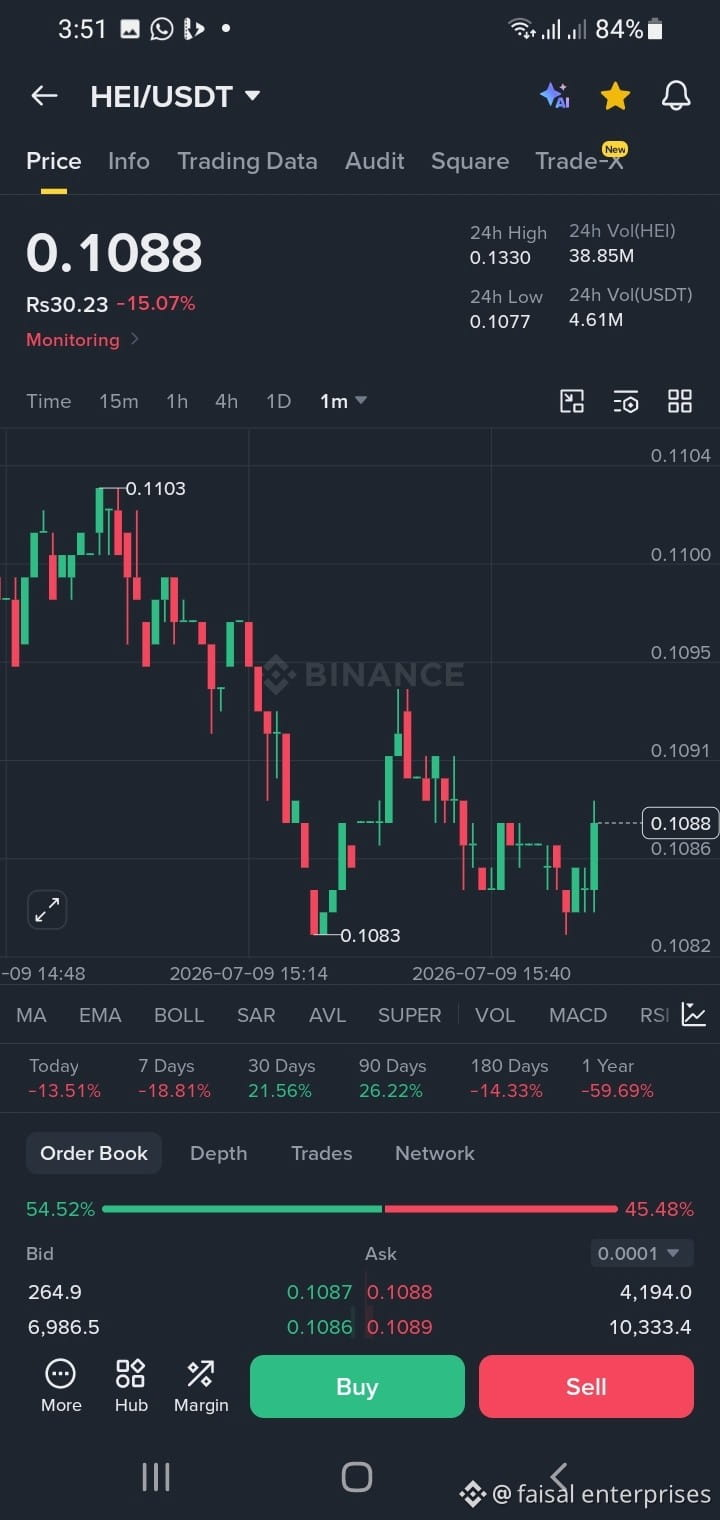Tap the 0.1088 ask price

pos(400,1292)
